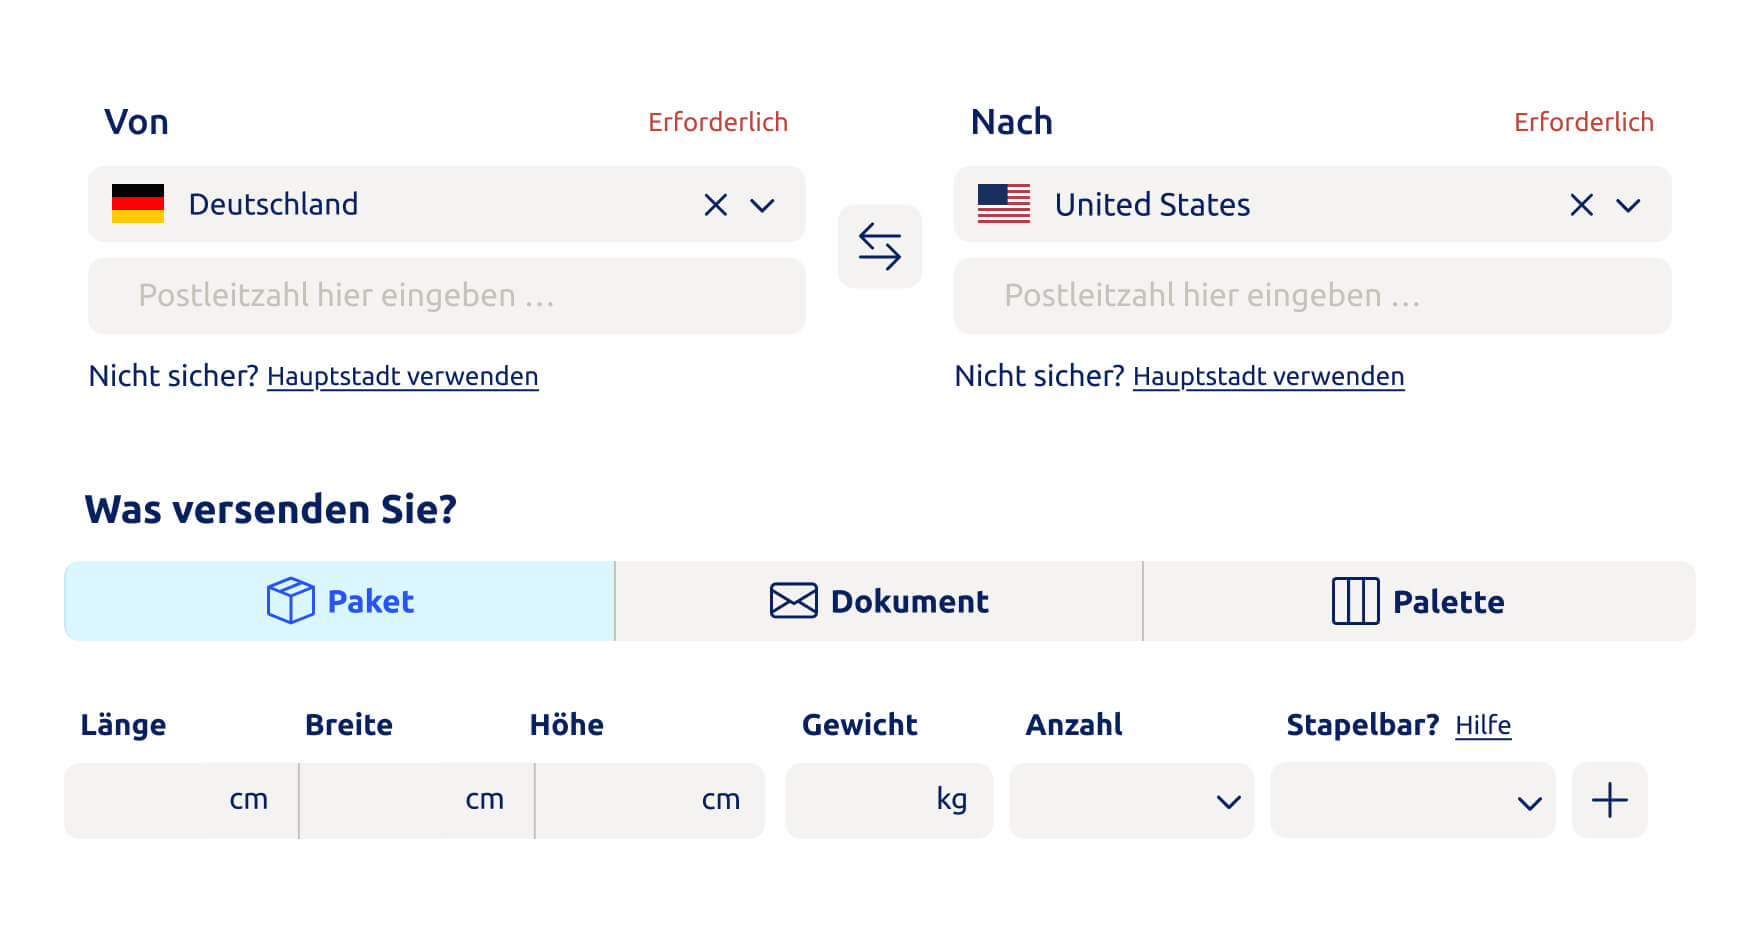This screenshot has height=942, width=1760.
Task: Open the Hilfe link next to Stapelbar
Action: 1483,726
